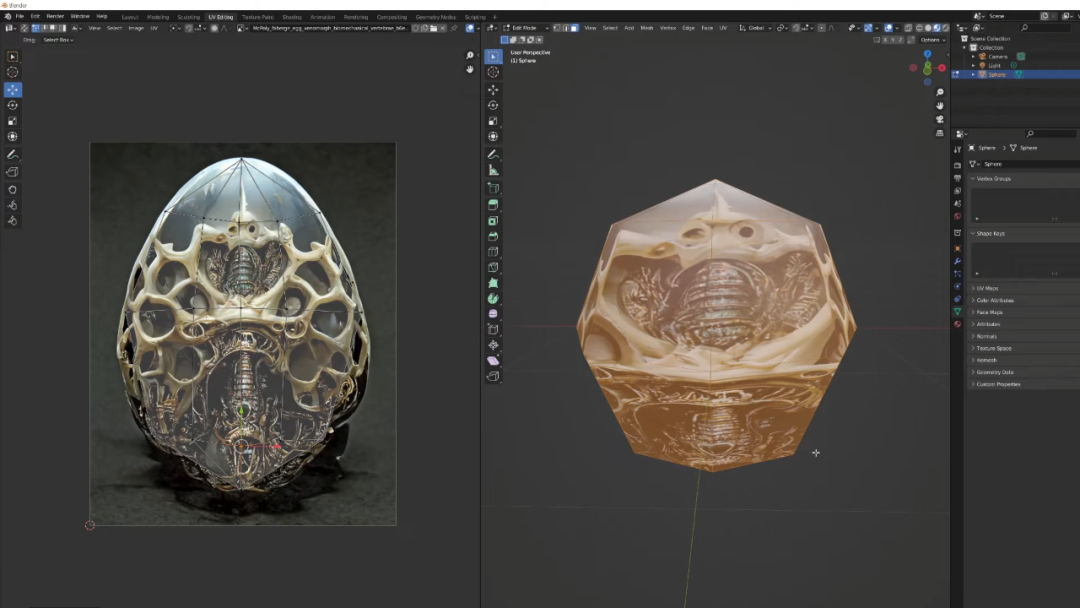Expand the Geometry Data panel

(994, 372)
